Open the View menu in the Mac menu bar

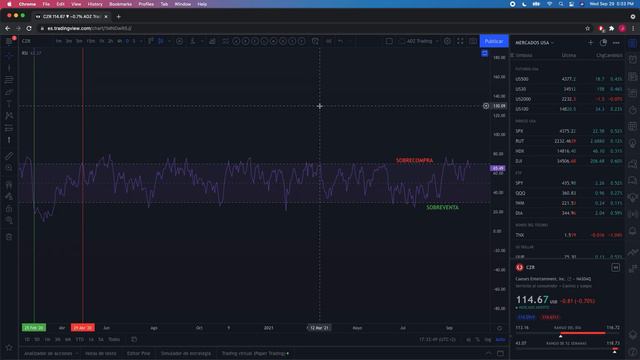coord(76,4)
